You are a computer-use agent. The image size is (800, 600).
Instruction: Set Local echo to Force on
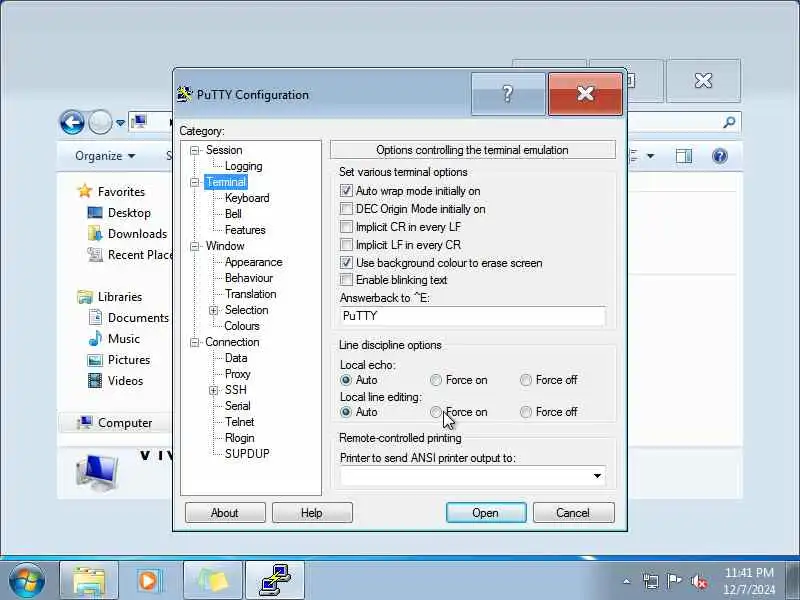pyautogui.click(x=436, y=380)
